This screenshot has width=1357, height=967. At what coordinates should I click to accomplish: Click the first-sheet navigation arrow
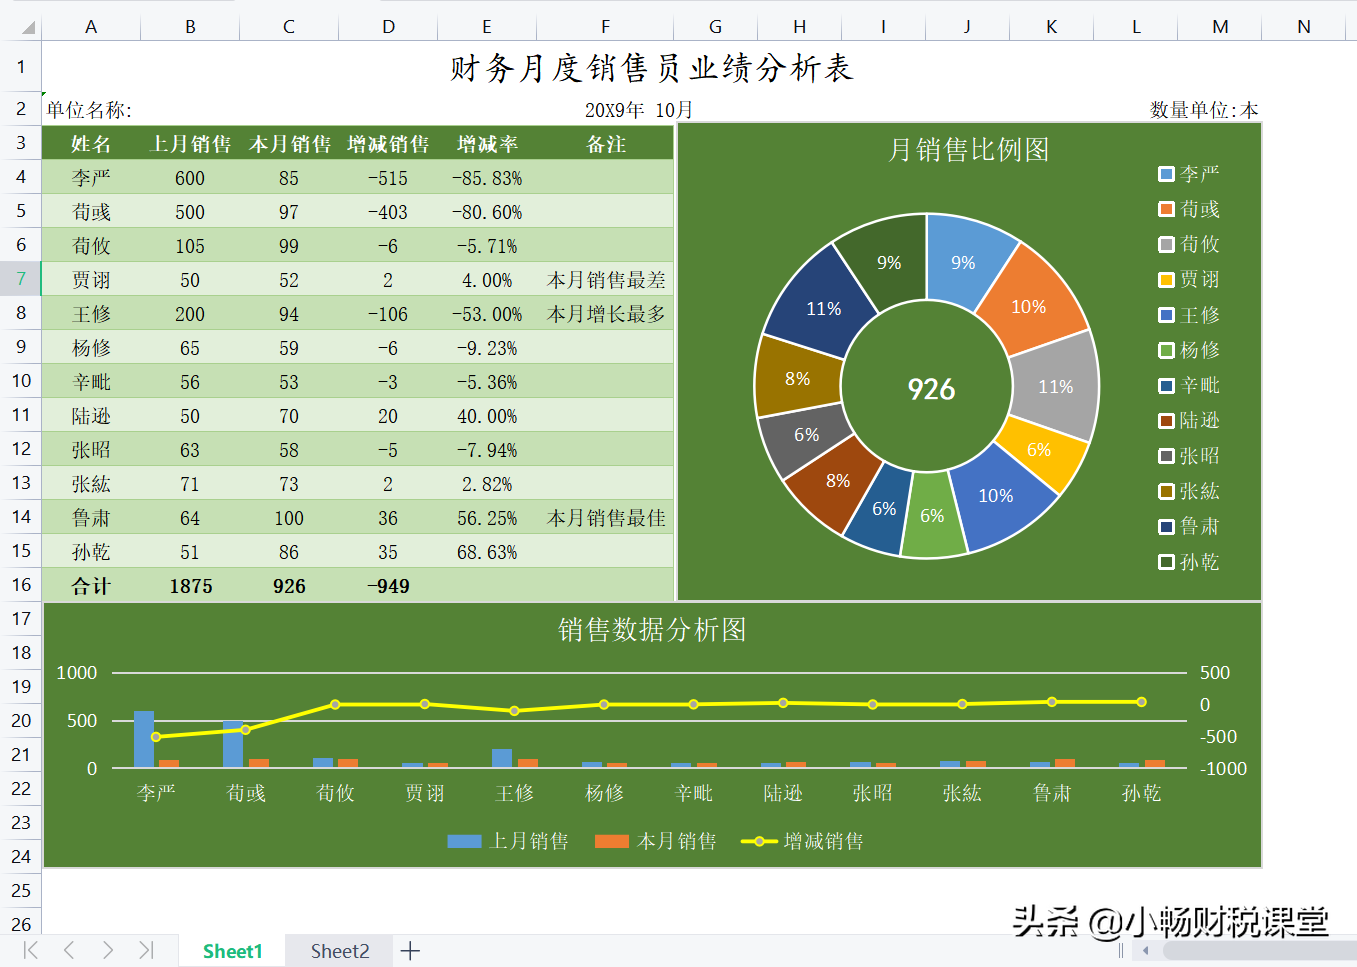click(x=30, y=951)
